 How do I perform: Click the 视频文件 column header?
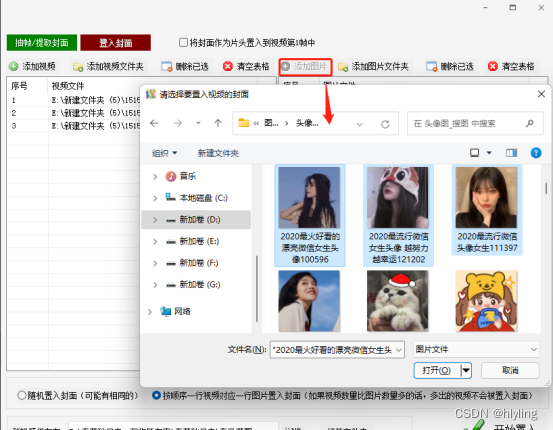[x=68, y=86]
